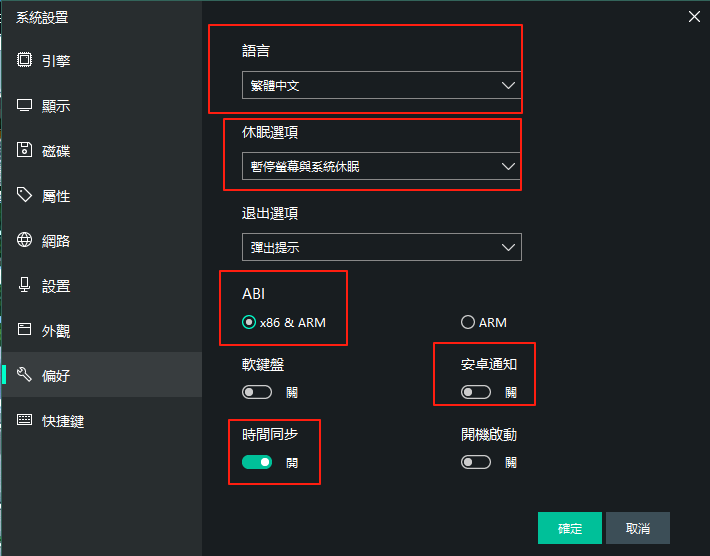Click the 偏好 wrench icon

coord(24,374)
